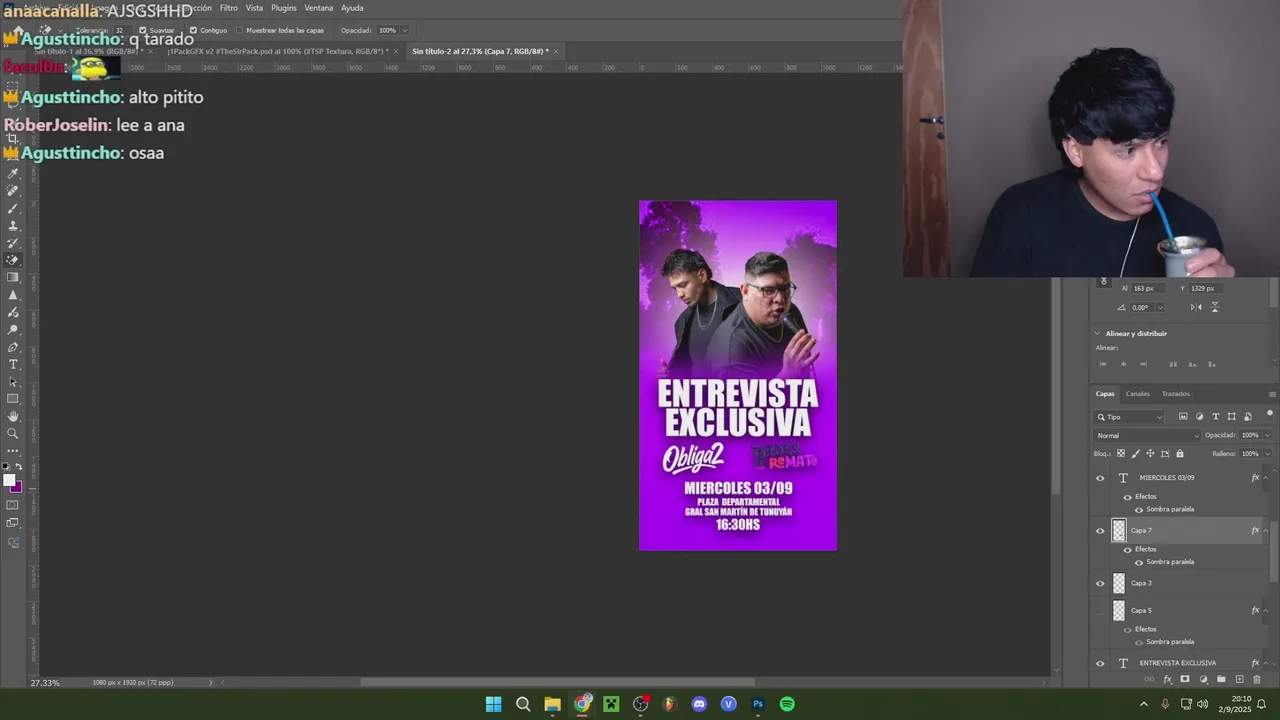Open the extra tools three-dots menu
Viewport: 1280px width, 720px height.
pos(13,450)
